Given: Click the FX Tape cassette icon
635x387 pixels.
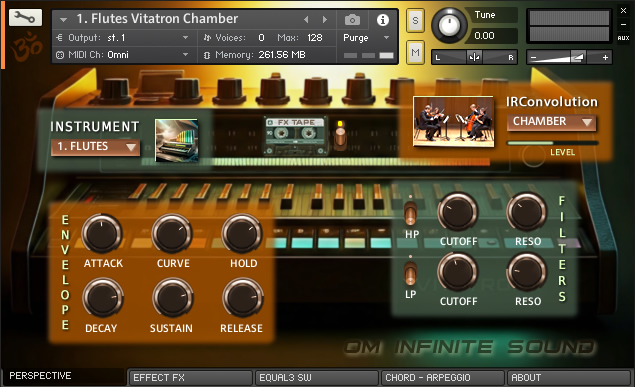Looking at the screenshot, I should pyautogui.click(x=296, y=136).
